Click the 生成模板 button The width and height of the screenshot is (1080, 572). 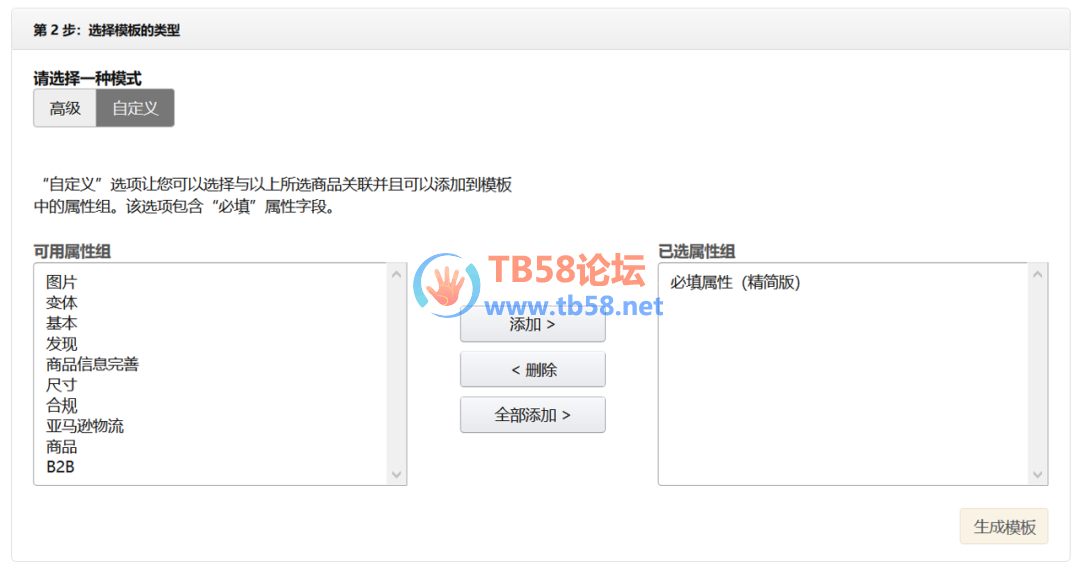pos(1004,527)
